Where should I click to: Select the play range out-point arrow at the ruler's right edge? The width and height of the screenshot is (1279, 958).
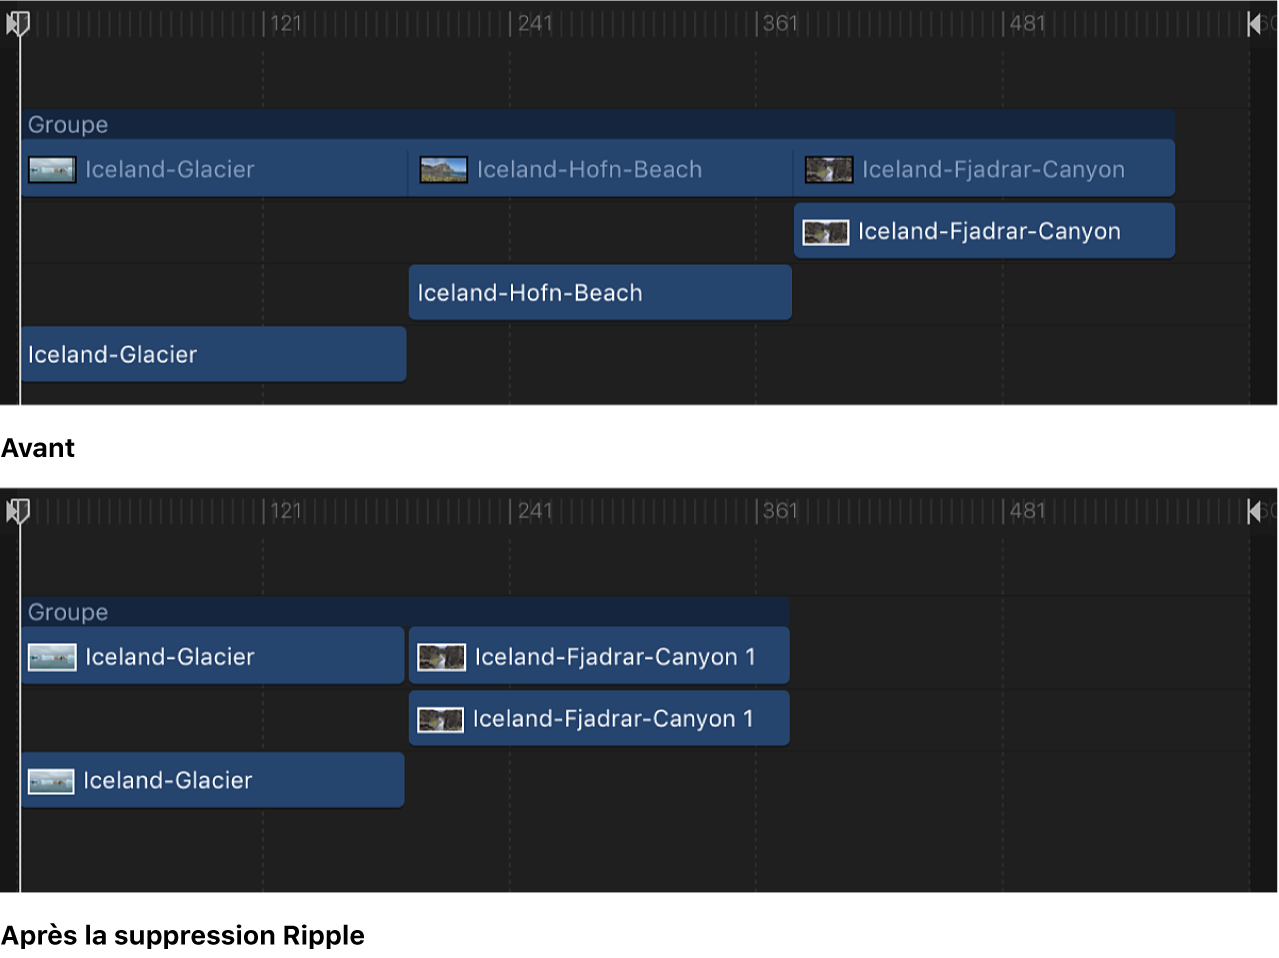pos(1255,23)
